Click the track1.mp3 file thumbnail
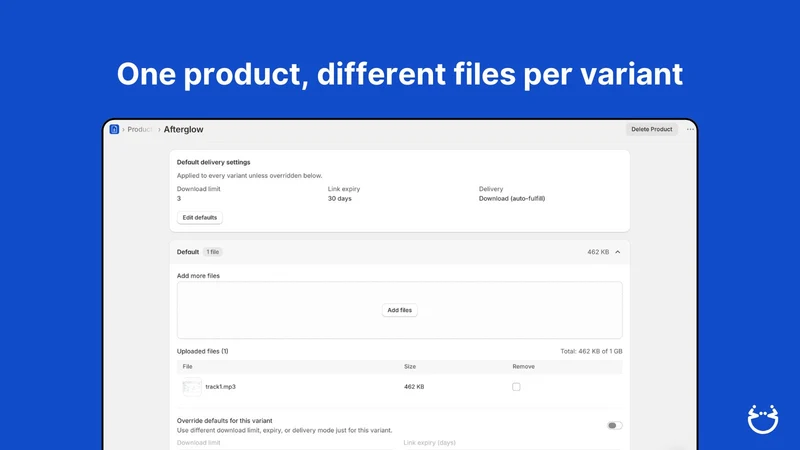Image resolution: width=800 pixels, height=450 pixels. [192, 387]
